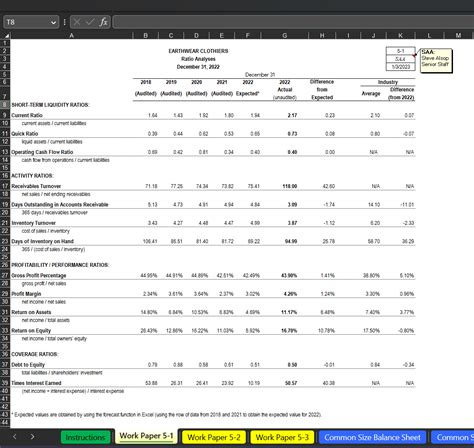Click the Enter checkmark formula icon
Screen dimensions: 474x448
pos(90,22)
